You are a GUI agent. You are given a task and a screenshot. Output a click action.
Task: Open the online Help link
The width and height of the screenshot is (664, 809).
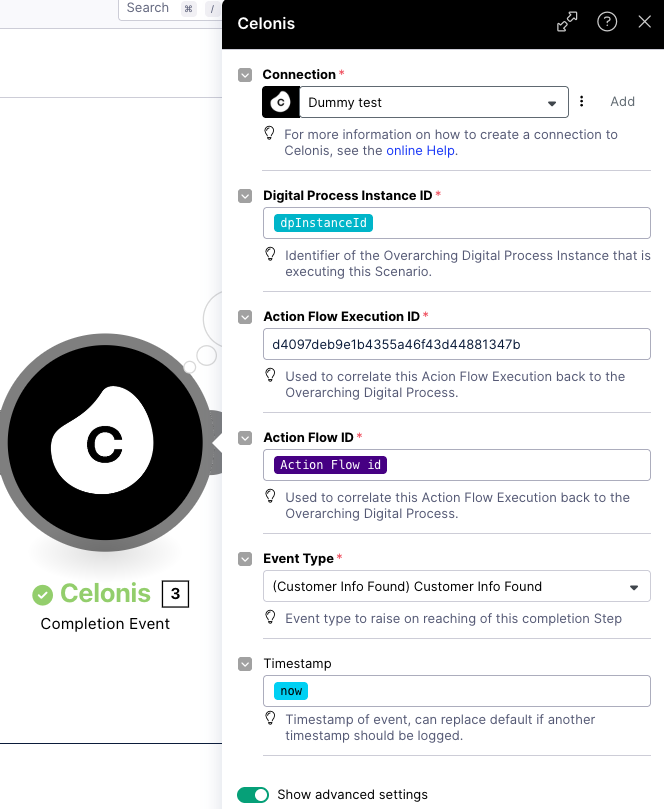coord(420,151)
